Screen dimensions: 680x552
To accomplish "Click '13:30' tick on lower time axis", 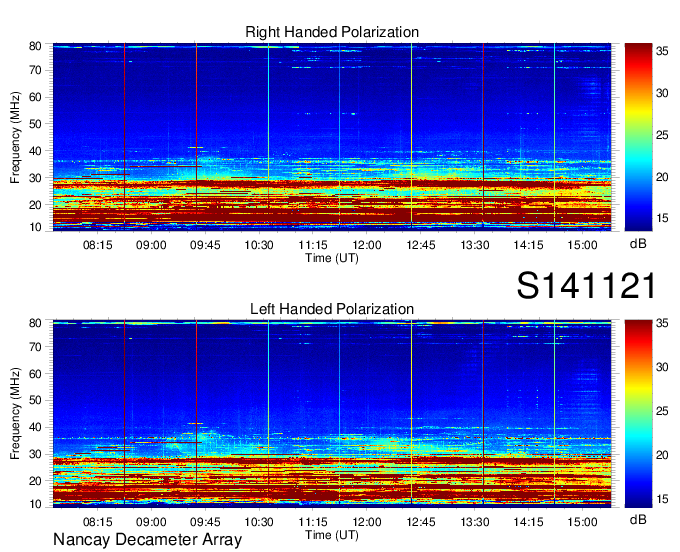I will [x=474, y=522].
